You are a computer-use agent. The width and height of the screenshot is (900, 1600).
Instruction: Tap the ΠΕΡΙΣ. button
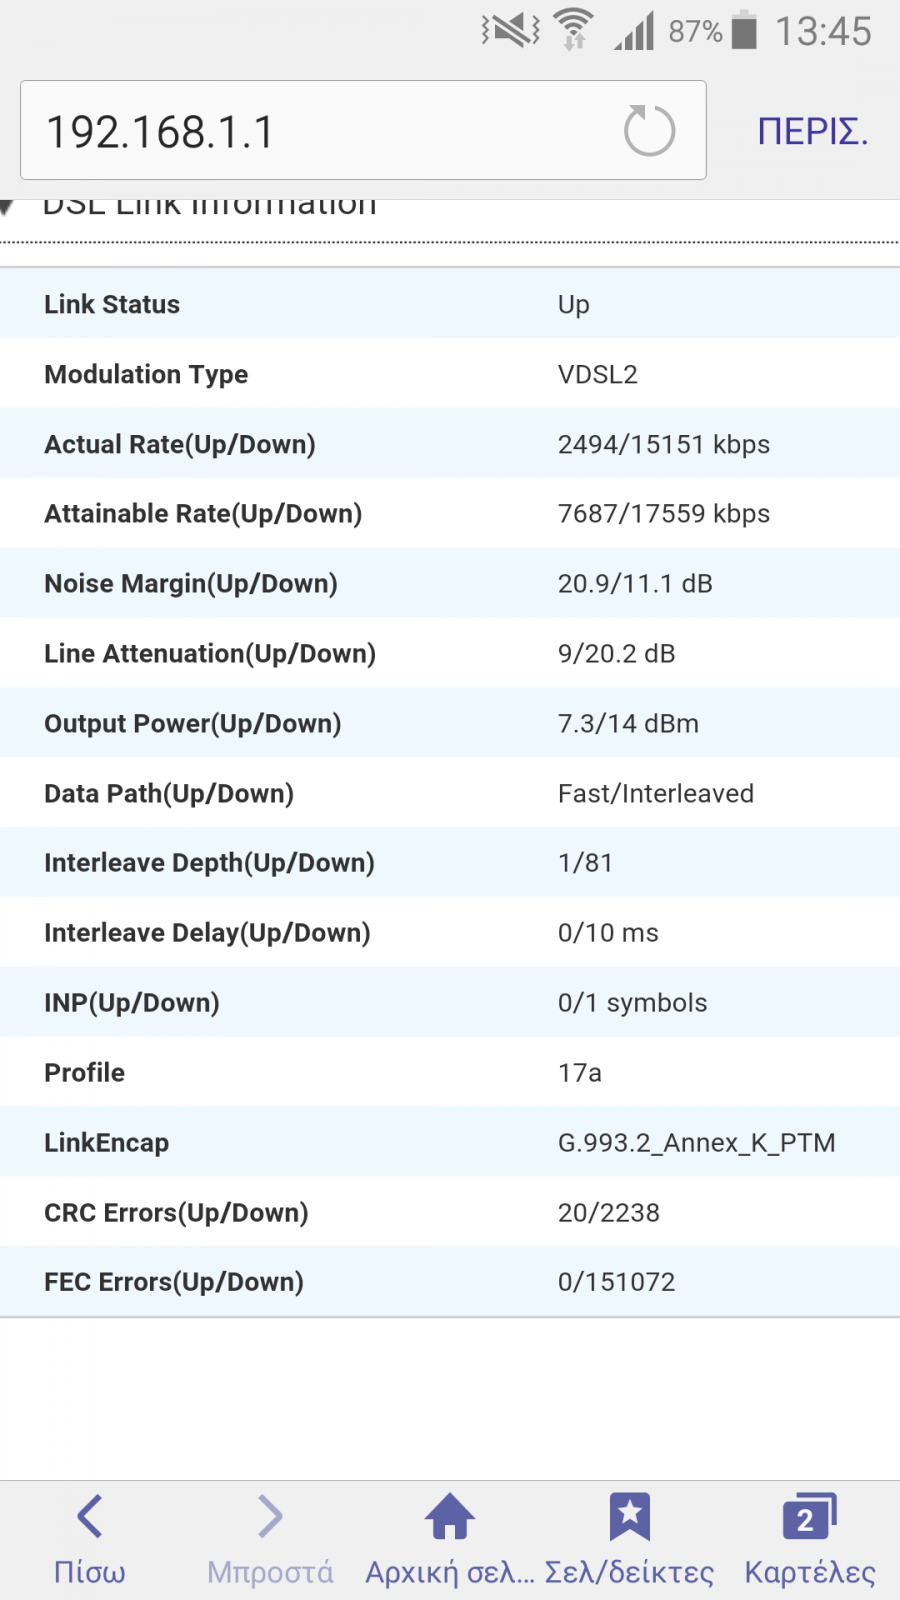813,131
